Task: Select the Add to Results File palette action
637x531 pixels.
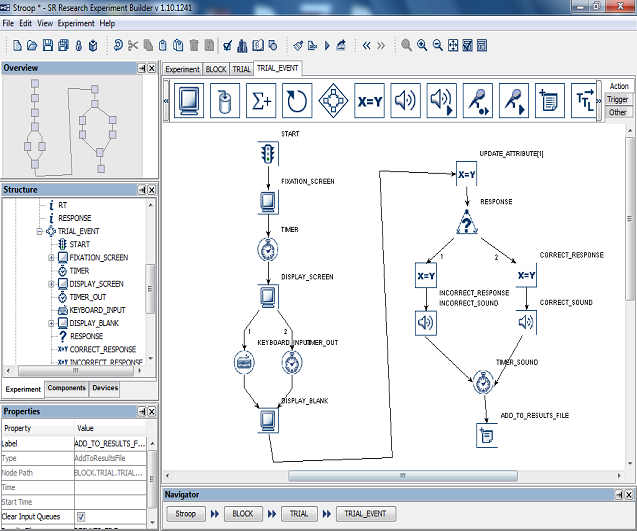Action: point(550,100)
